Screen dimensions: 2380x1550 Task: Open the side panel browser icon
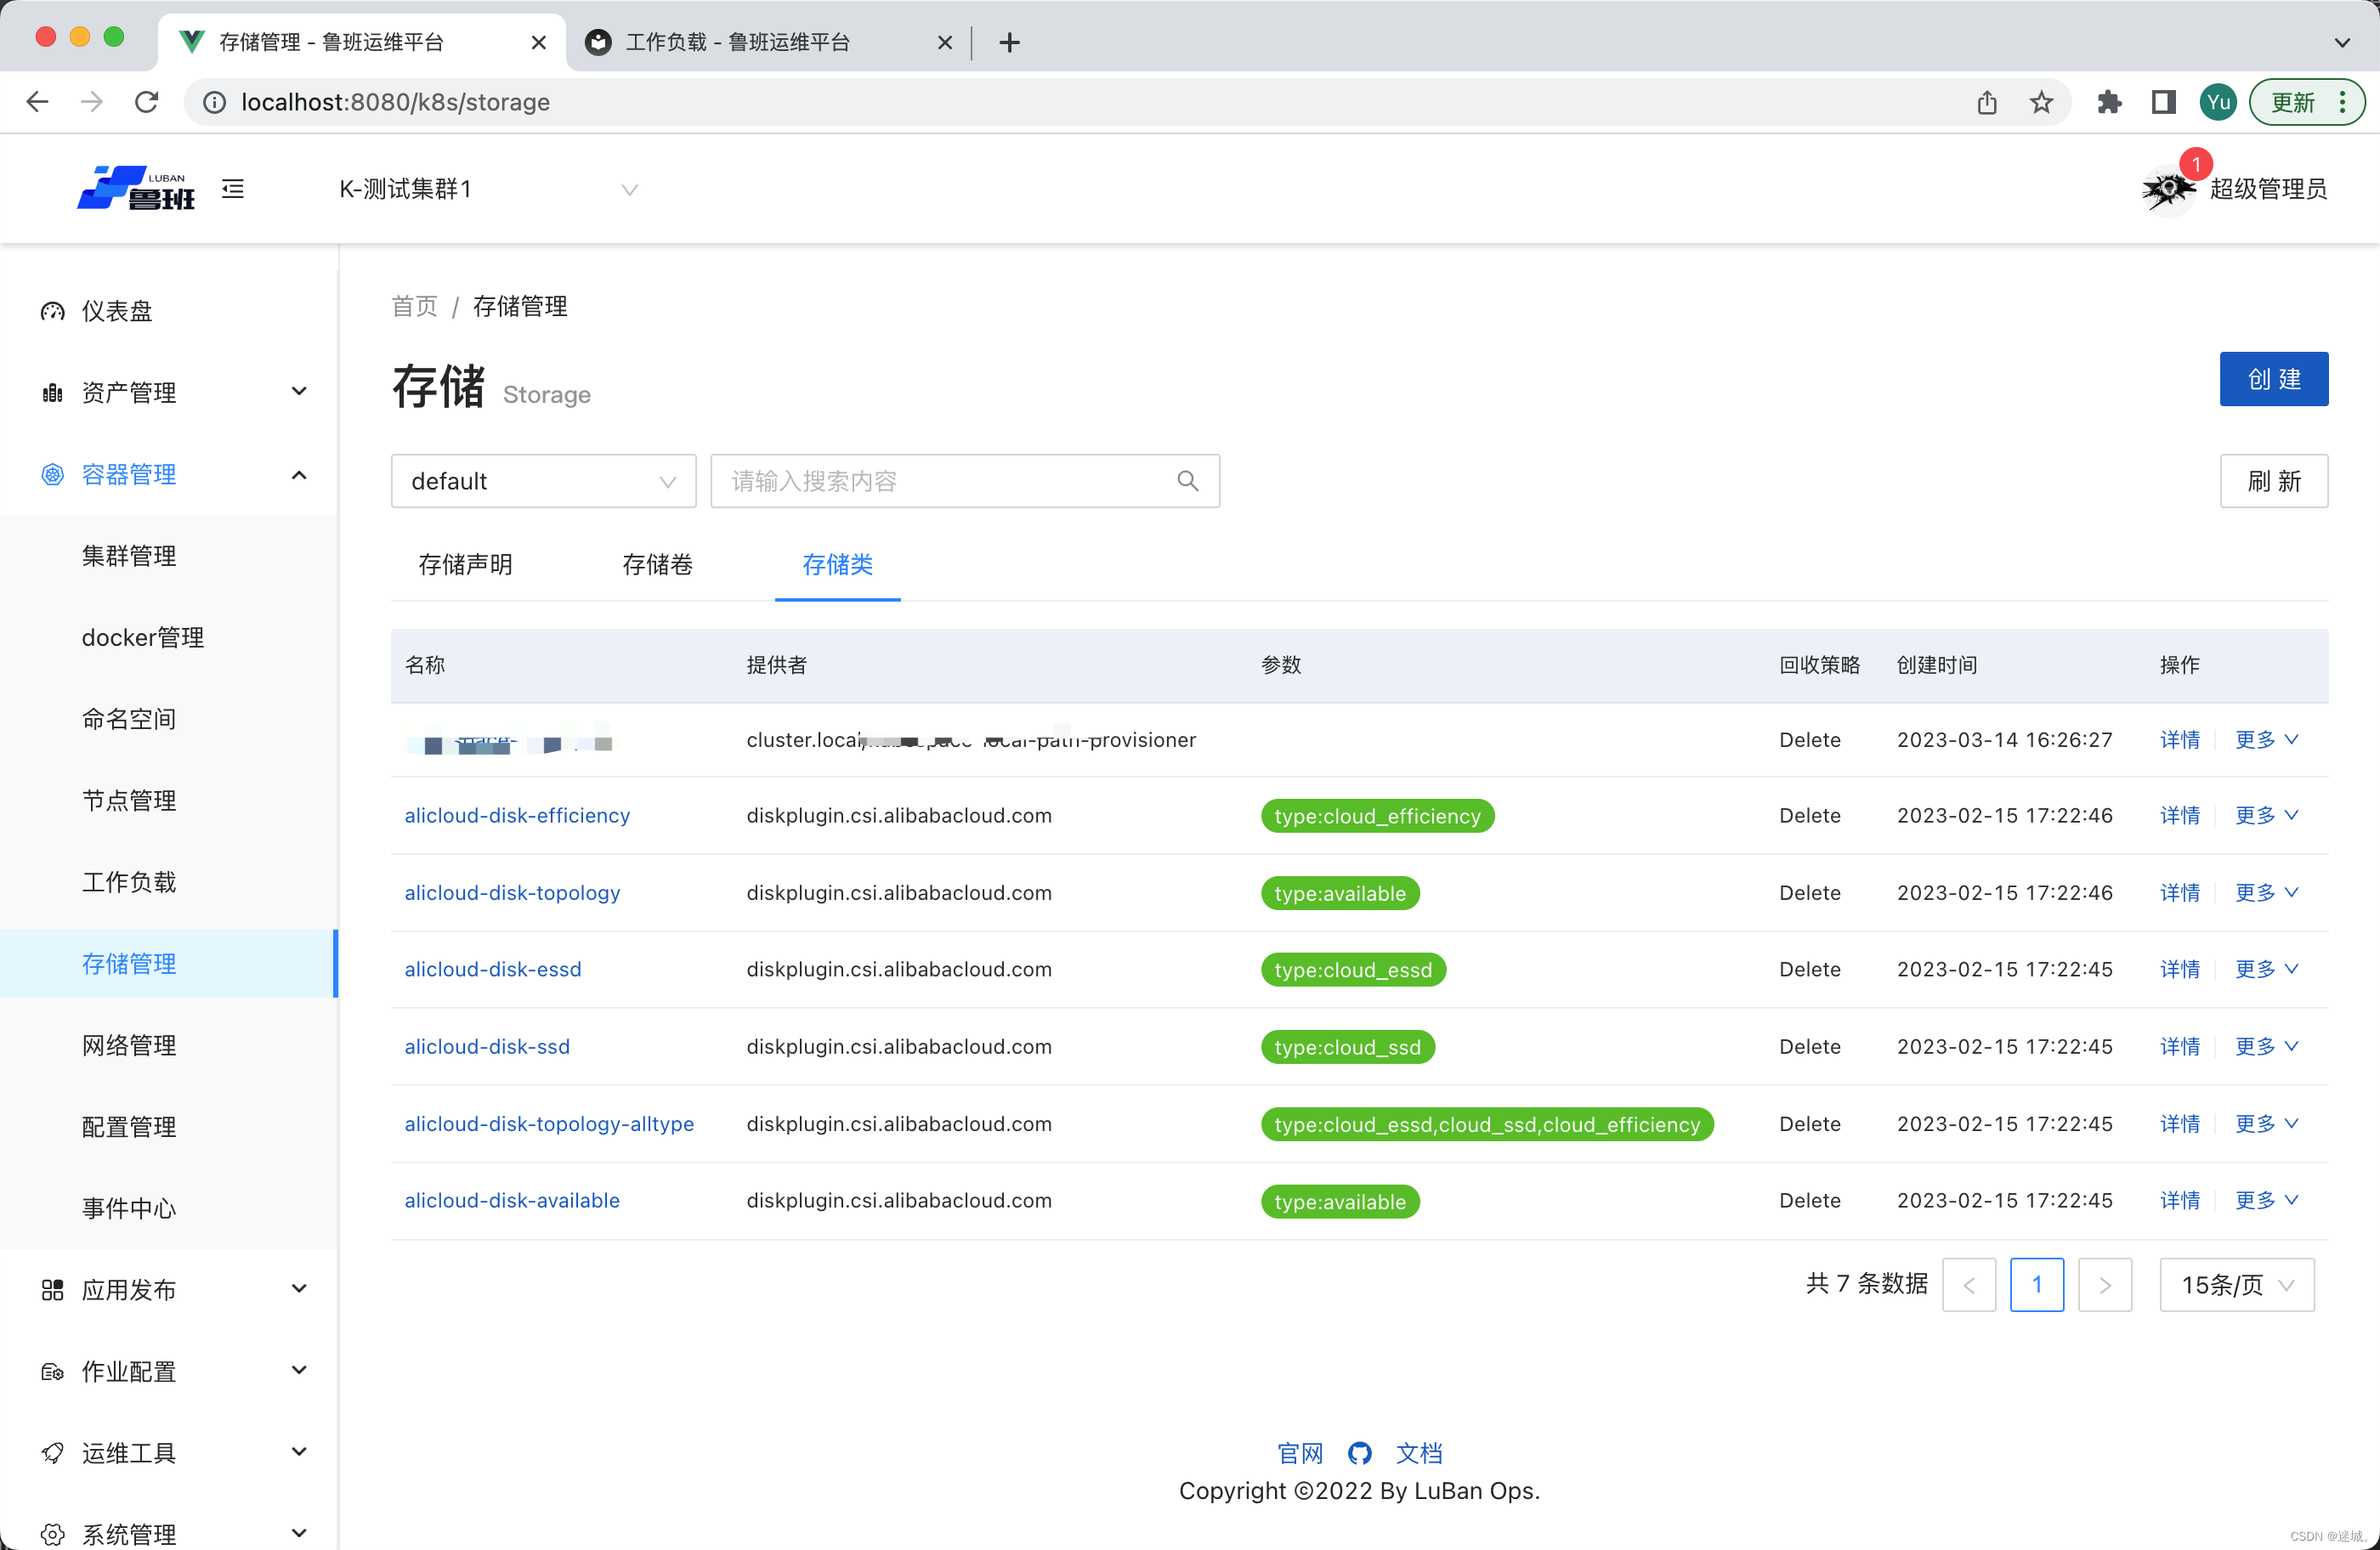pyautogui.click(x=2163, y=102)
